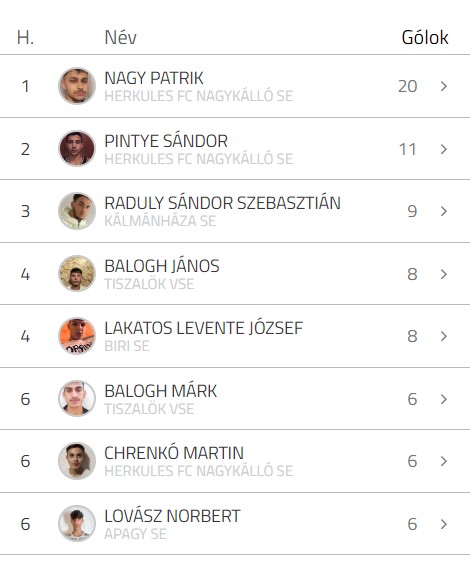
Task: Open Balogh Márk's avatar image
Action: click(77, 399)
